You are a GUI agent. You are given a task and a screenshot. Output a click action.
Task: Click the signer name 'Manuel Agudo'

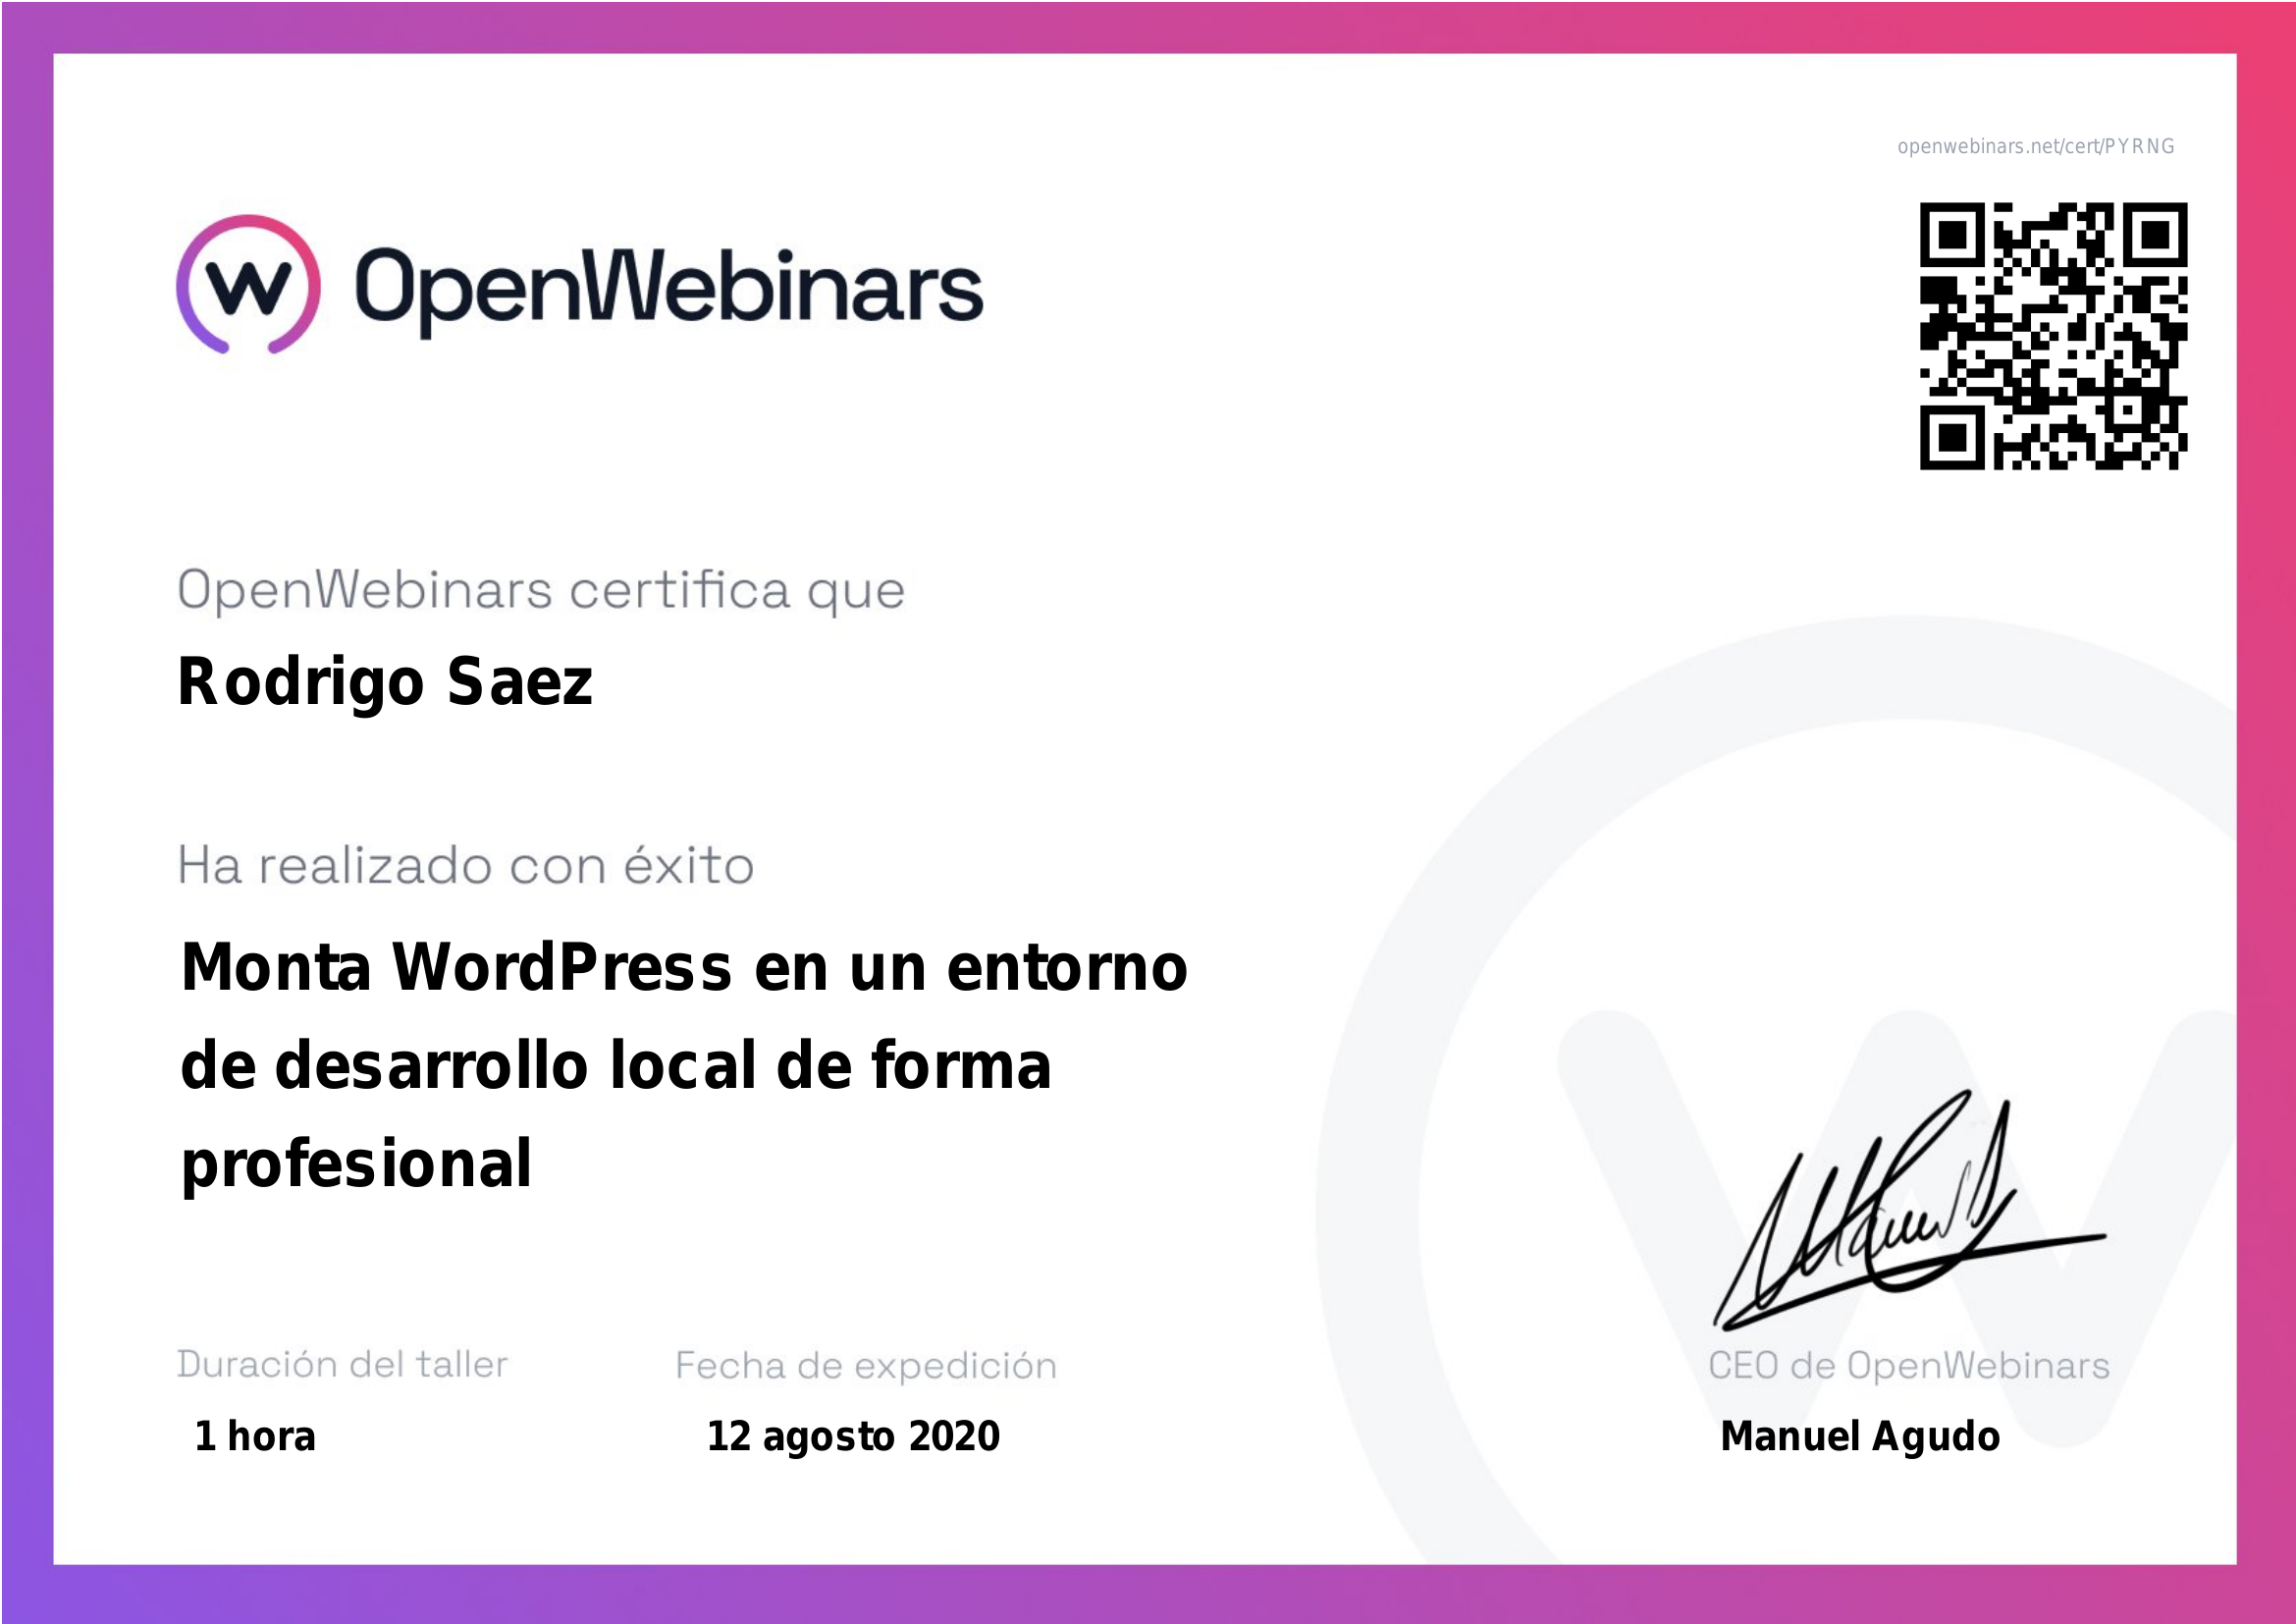1860,1437
